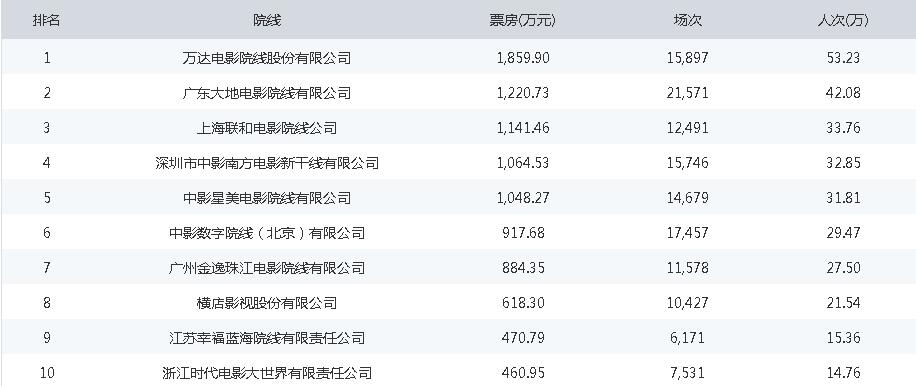This screenshot has height=386, width=916.
Task: Click box office value 1,859.90
Action: (x=523, y=58)
